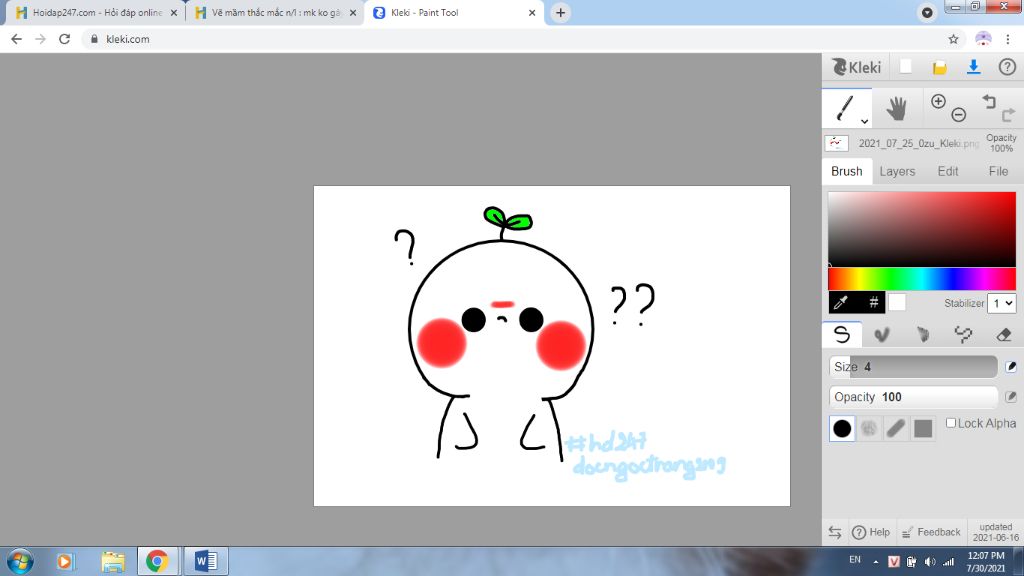This screenshot has height=576, width=1024.
Task: Click the Kleki logo
Action: tap(856, 67)
